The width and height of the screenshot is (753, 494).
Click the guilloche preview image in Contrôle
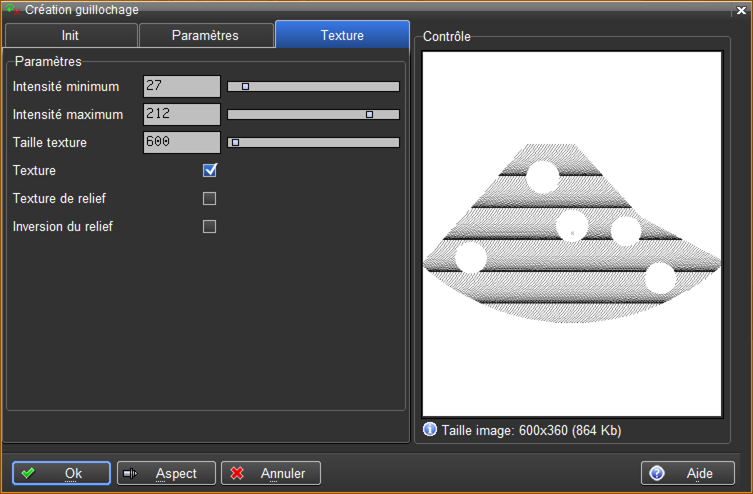point(572,234)
